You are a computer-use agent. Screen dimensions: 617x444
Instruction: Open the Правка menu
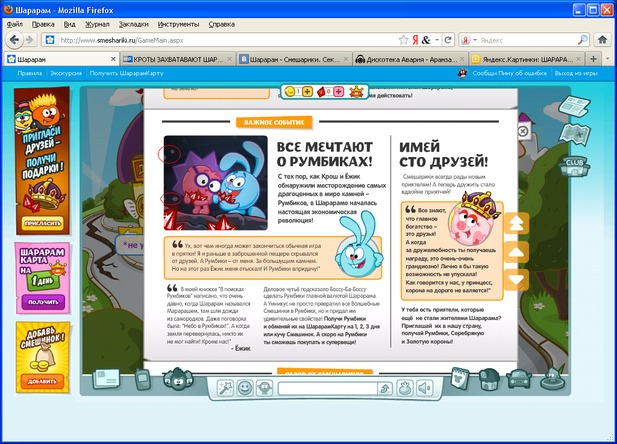pos(43,24)
